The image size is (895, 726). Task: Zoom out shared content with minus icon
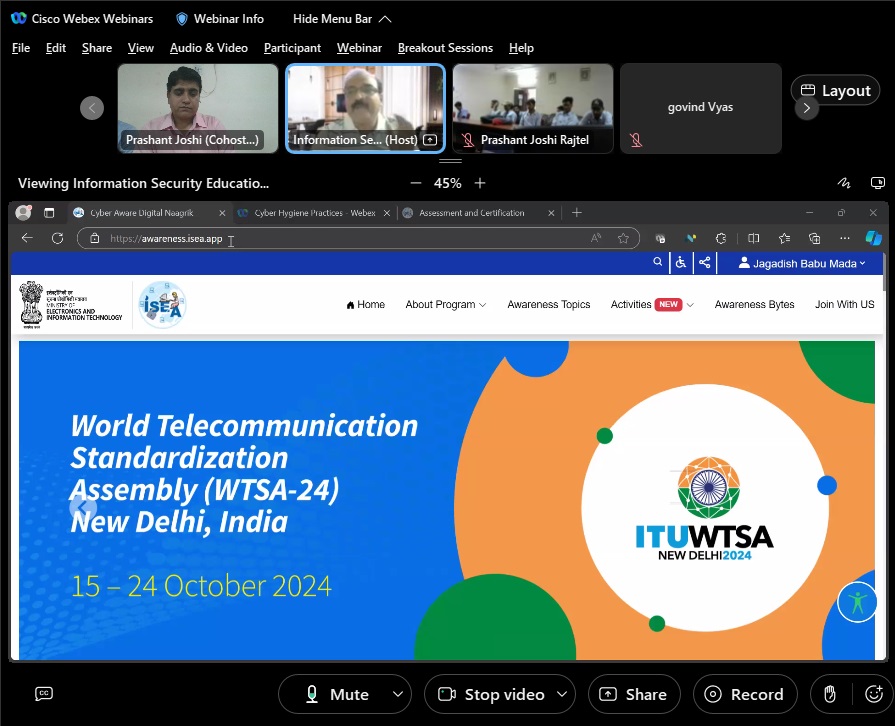point(416,183)
